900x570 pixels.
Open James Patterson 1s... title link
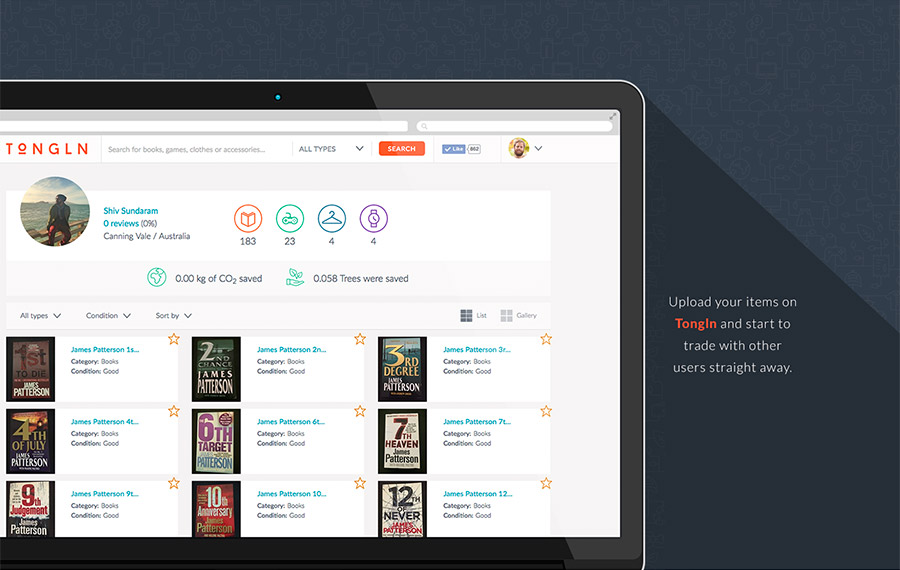pos(105,350)
